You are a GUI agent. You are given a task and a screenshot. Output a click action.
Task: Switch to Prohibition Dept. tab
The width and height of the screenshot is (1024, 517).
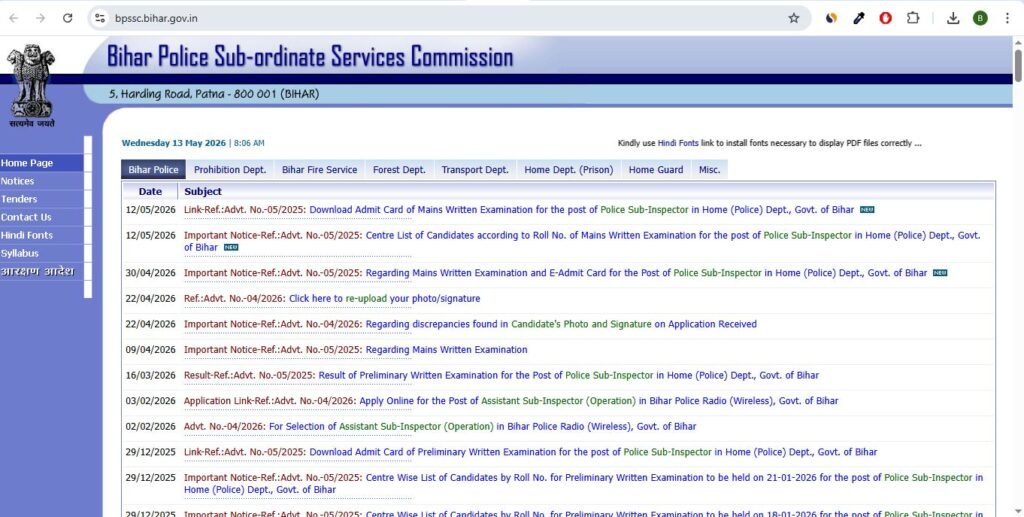pos(230,170)
